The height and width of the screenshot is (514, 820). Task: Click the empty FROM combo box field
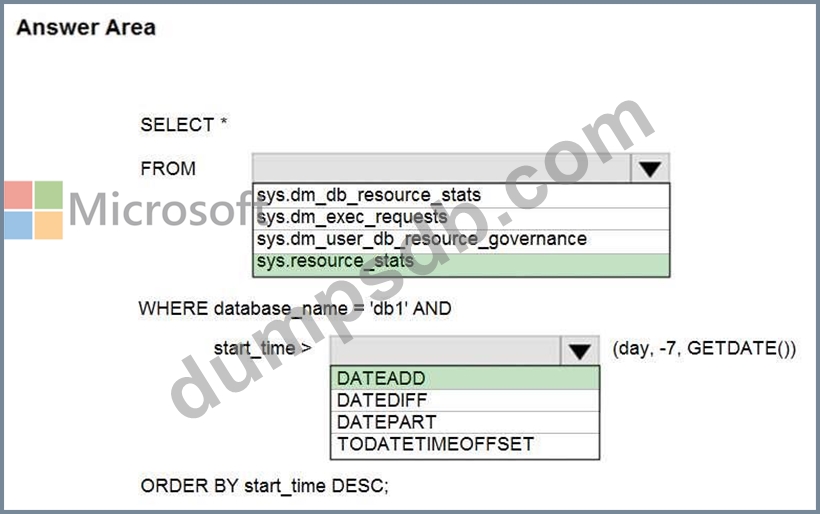443,169
